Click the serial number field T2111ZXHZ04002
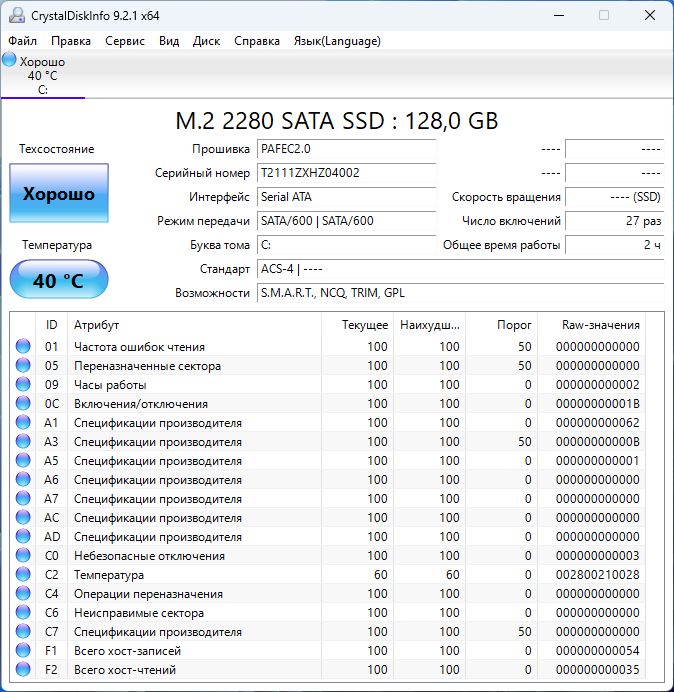 [346, 173]
